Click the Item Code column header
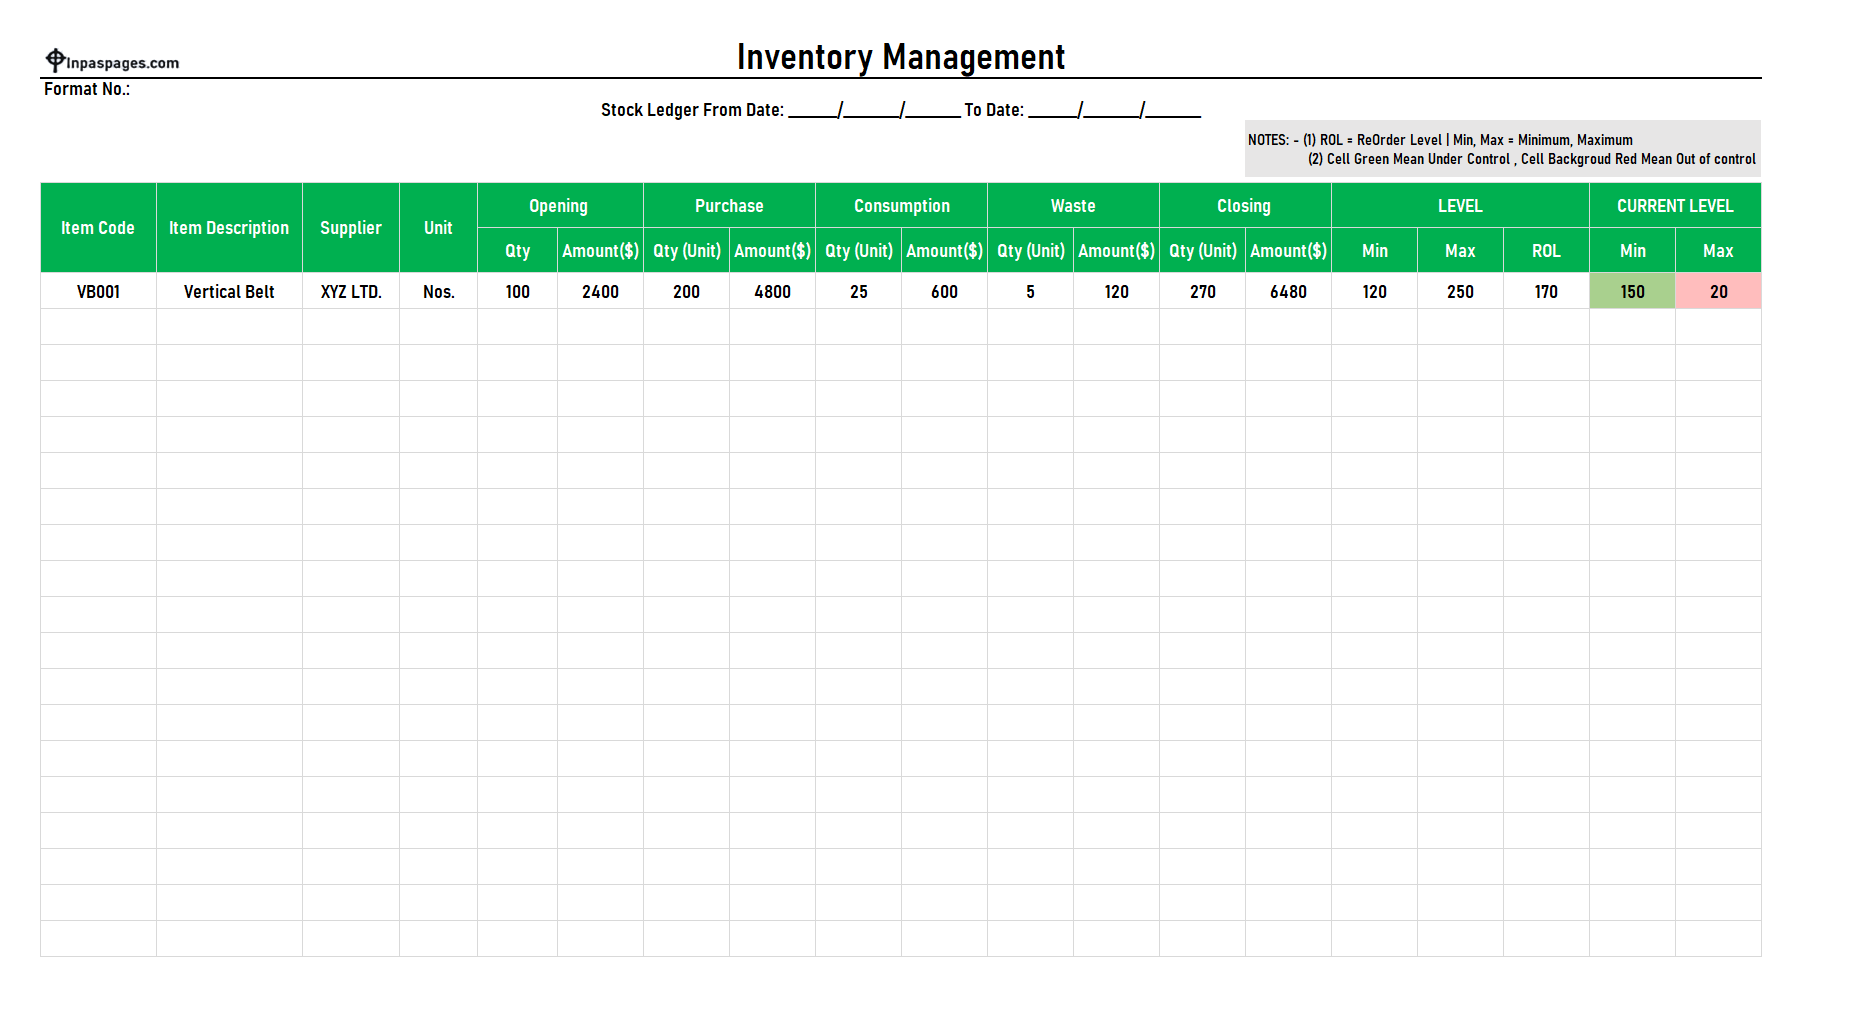Viewport: 1850px width, 1032px height. (x=98, y=228)
